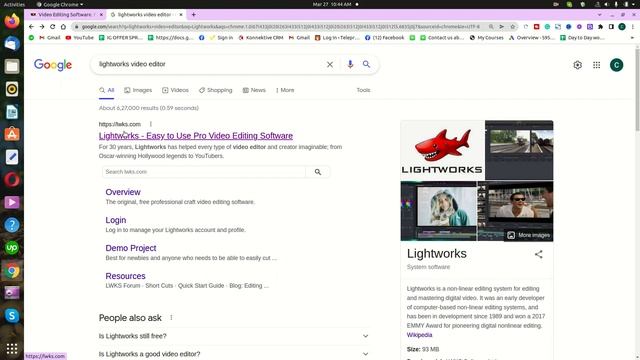Go forward in Chrome
The width and height of the screenshot is (640, 360).
click(x=42, y=27)
